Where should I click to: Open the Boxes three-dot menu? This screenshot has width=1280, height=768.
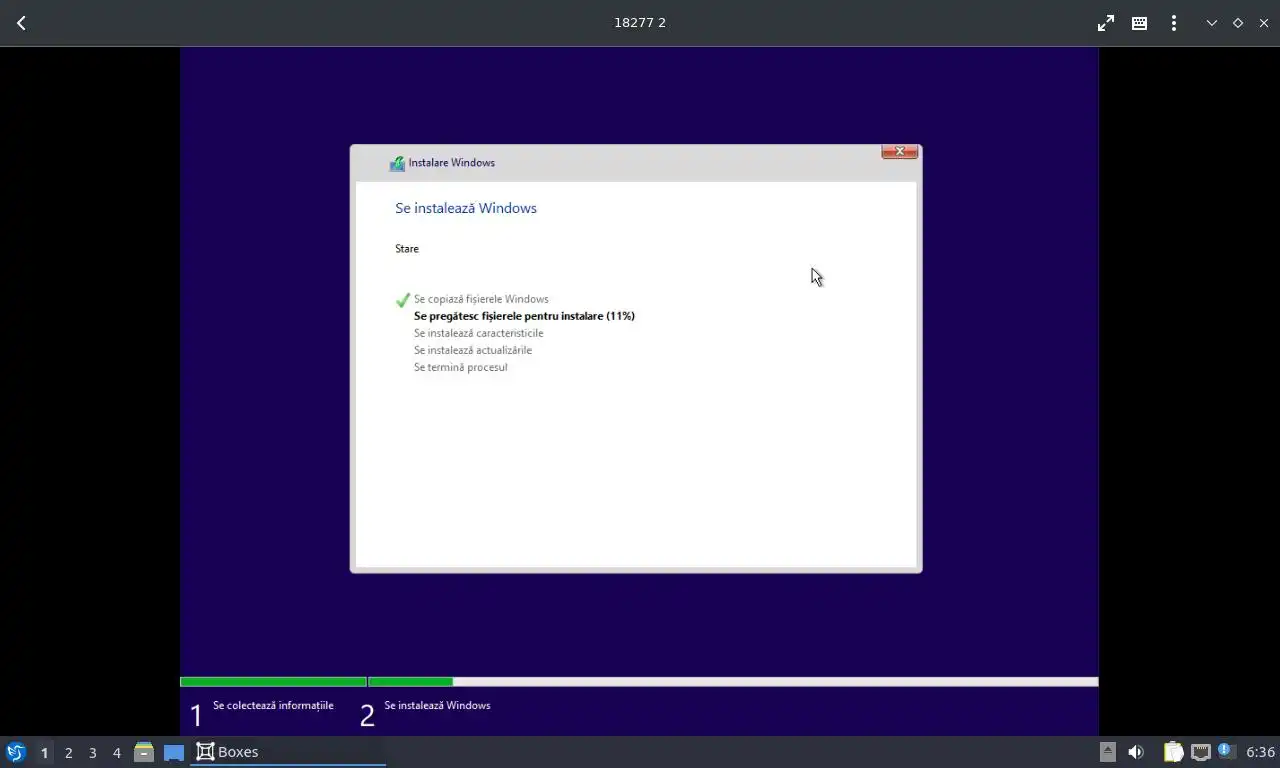tap(1173, 22)
